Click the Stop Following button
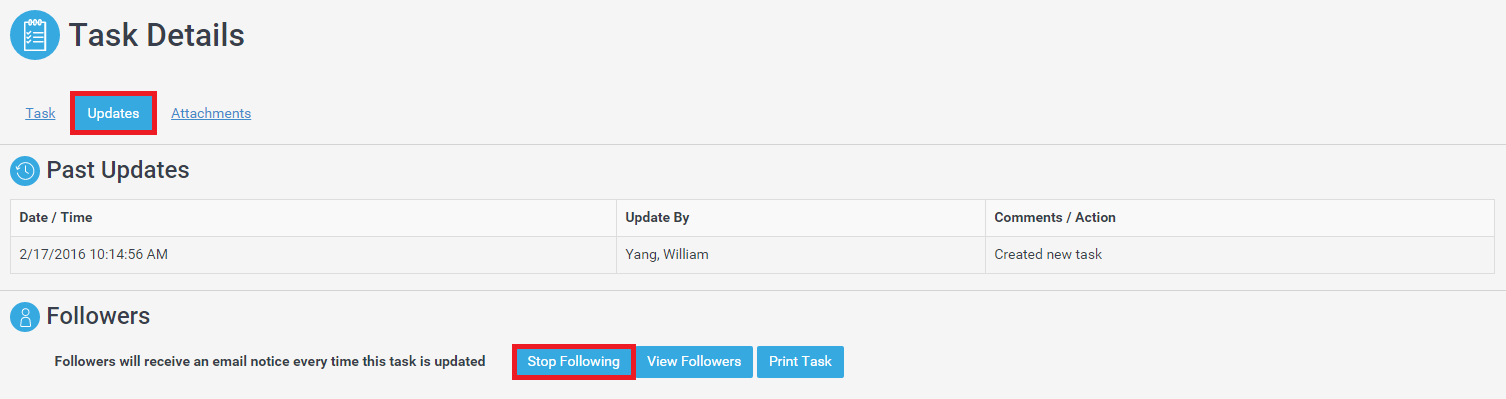Image resolution: width=1506 pixels, height=399 pixels. click(x=574, y=361)
